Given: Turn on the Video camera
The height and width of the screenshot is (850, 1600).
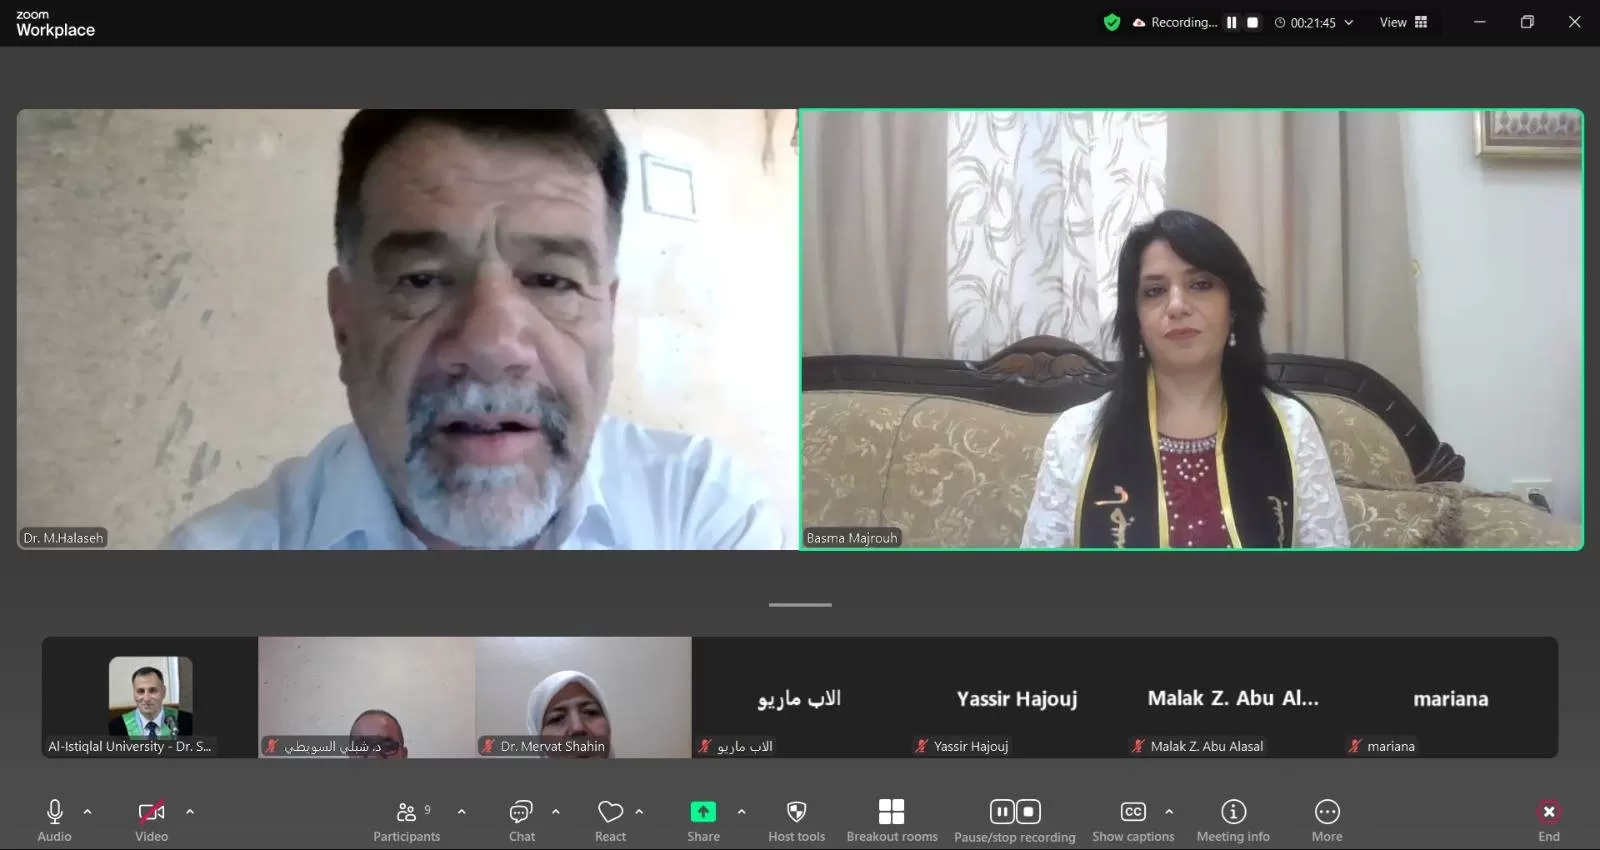Looking at the screenshot, I should coord(151,812).
